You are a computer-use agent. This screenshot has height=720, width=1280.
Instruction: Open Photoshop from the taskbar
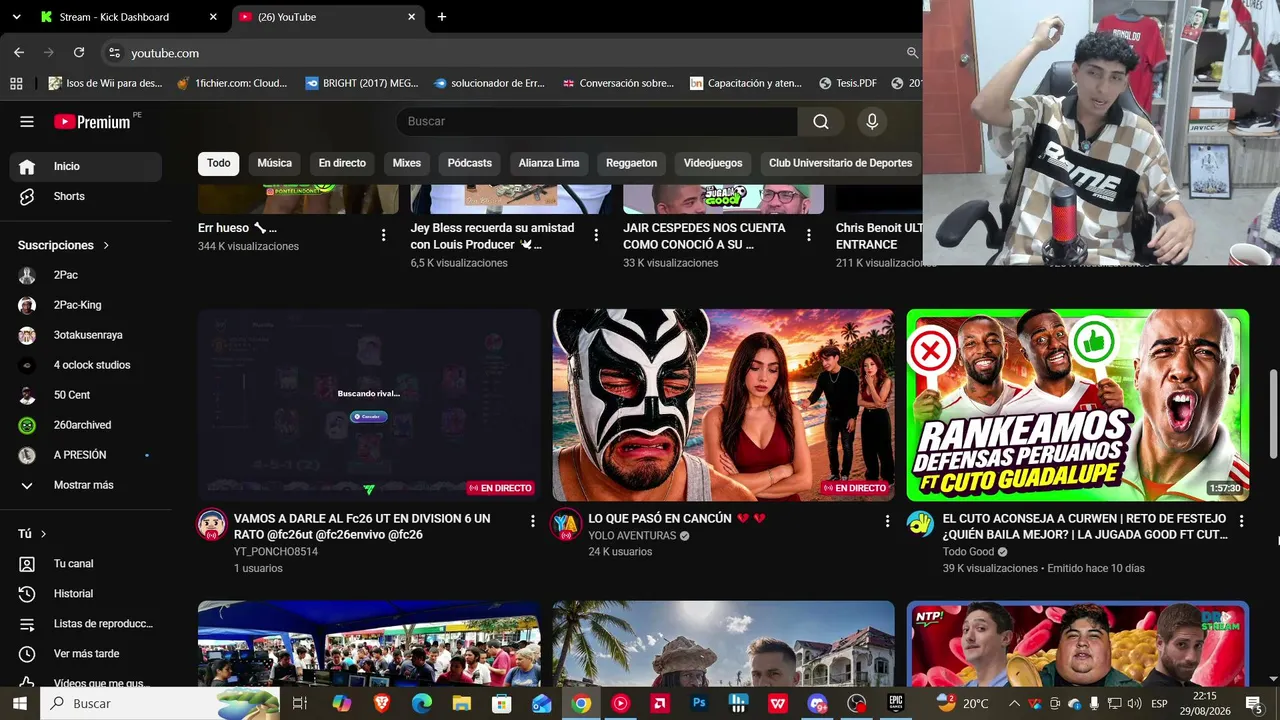click(699, 704)
